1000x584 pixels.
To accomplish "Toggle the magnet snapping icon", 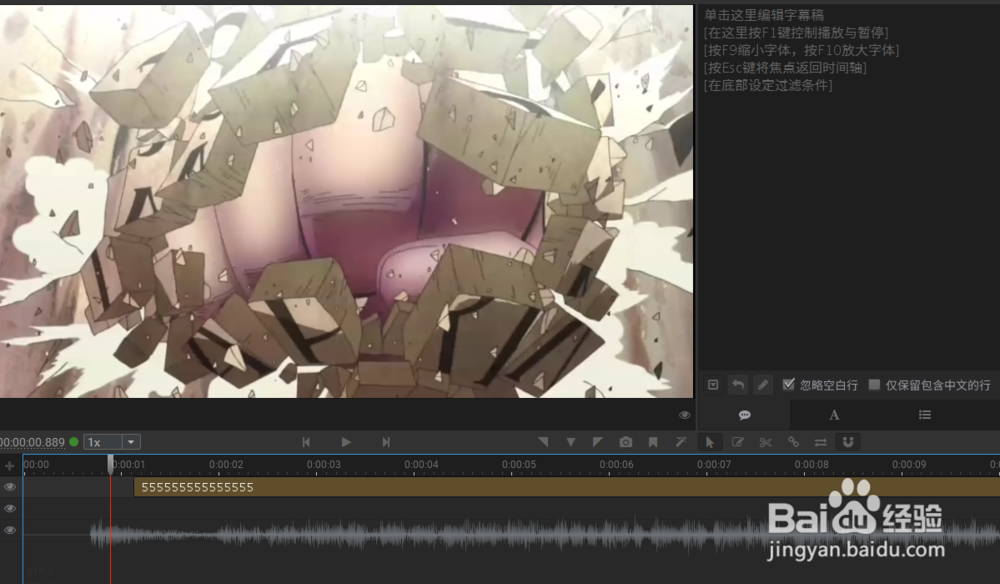I will (848, 442).
